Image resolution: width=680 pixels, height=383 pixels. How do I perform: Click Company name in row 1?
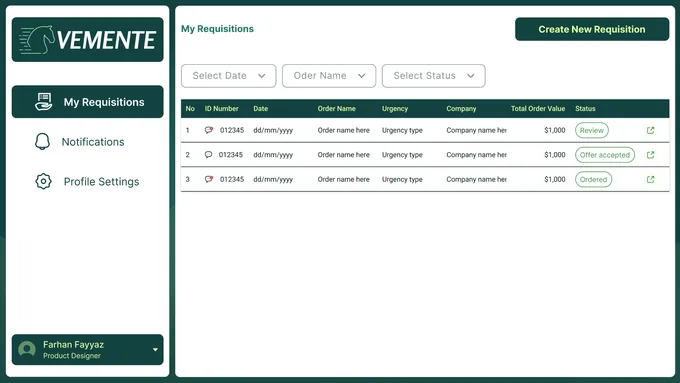point(477,131)
